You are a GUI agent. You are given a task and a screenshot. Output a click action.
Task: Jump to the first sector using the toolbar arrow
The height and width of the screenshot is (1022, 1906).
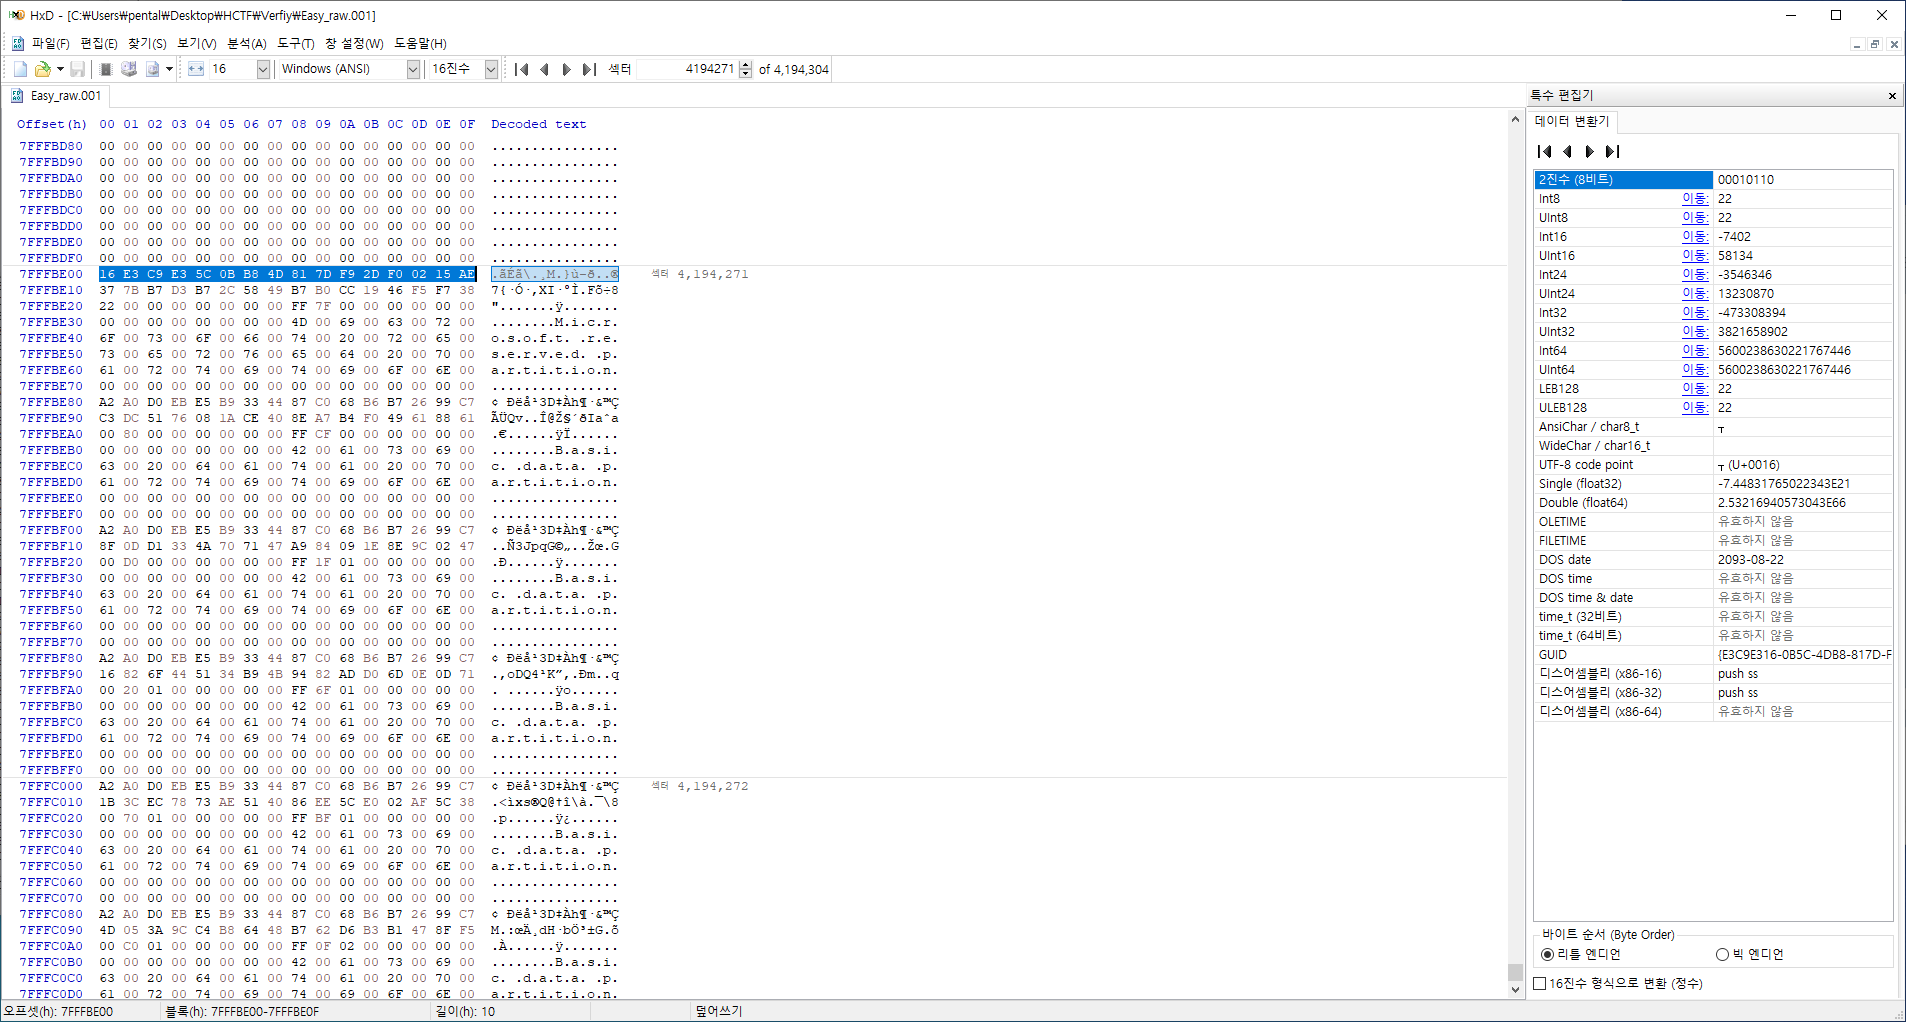[x=521, y=69]
